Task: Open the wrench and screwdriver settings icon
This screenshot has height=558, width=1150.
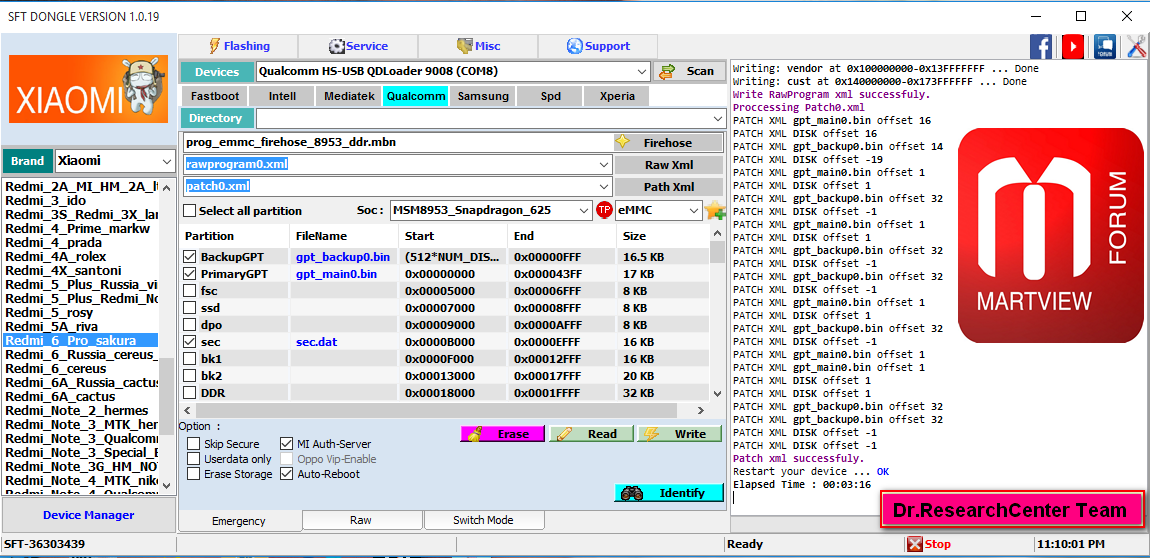Action: click(x=1136, y=46)
